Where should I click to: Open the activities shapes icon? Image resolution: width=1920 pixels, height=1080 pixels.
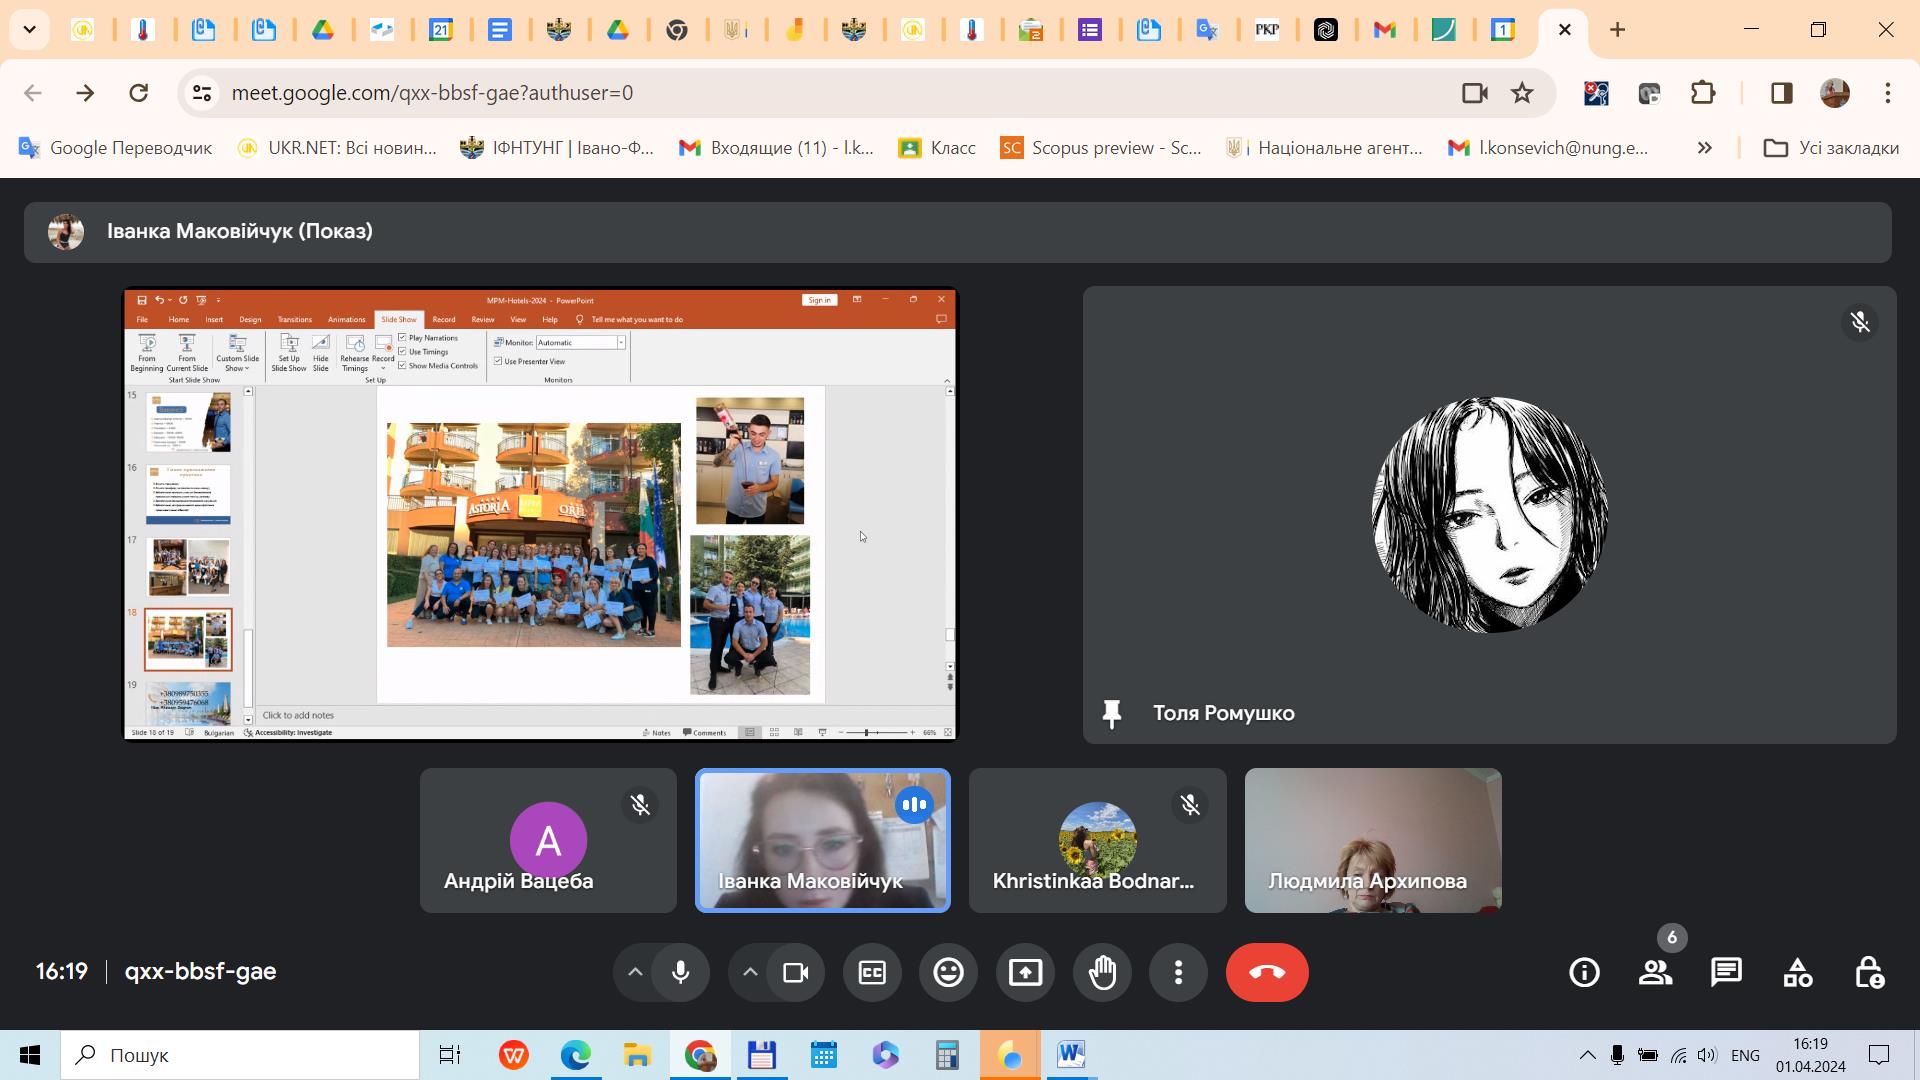pyautogui.click(x=1797, y=972)
